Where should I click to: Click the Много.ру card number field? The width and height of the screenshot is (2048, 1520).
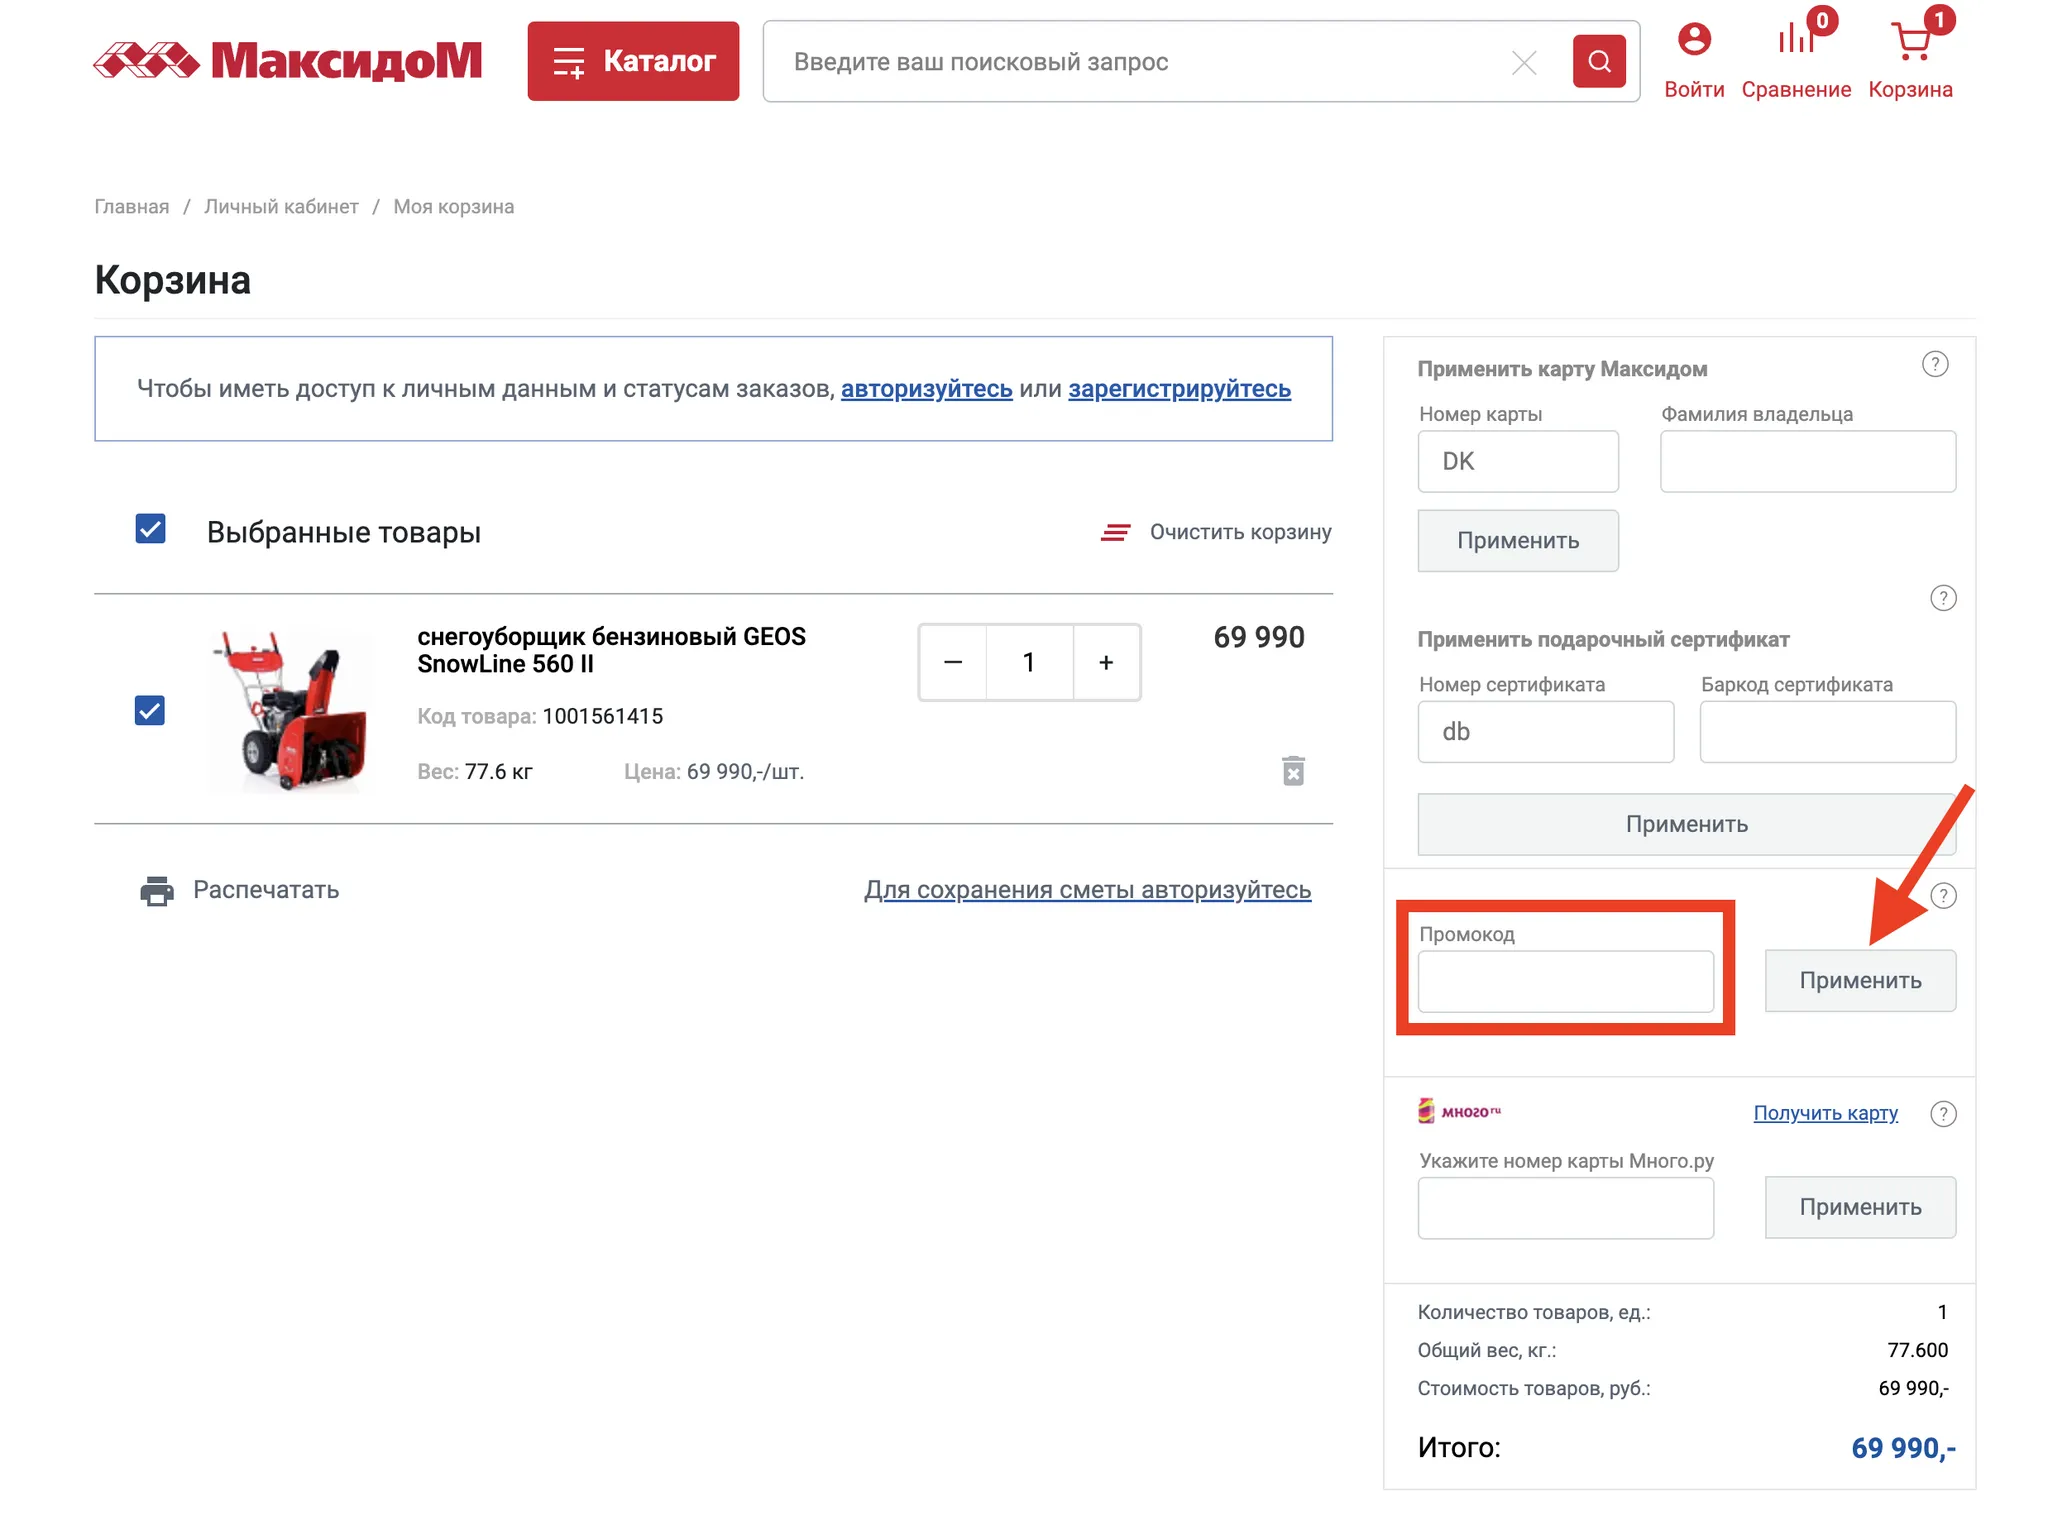[1566, 1208]
